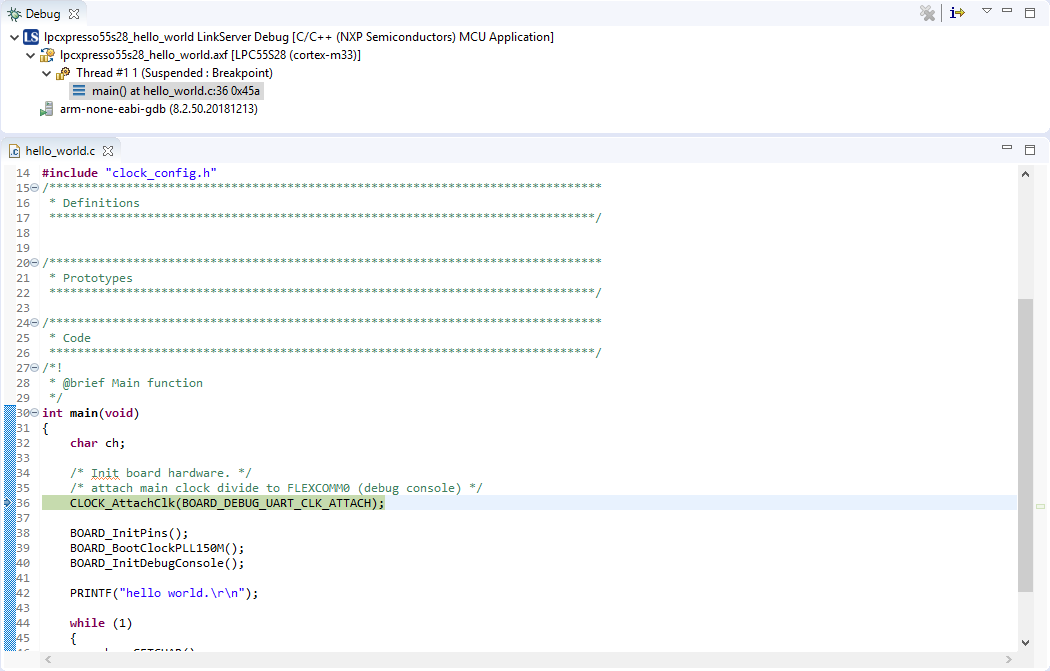Fold the main function at line 30

tap(35, 413)
